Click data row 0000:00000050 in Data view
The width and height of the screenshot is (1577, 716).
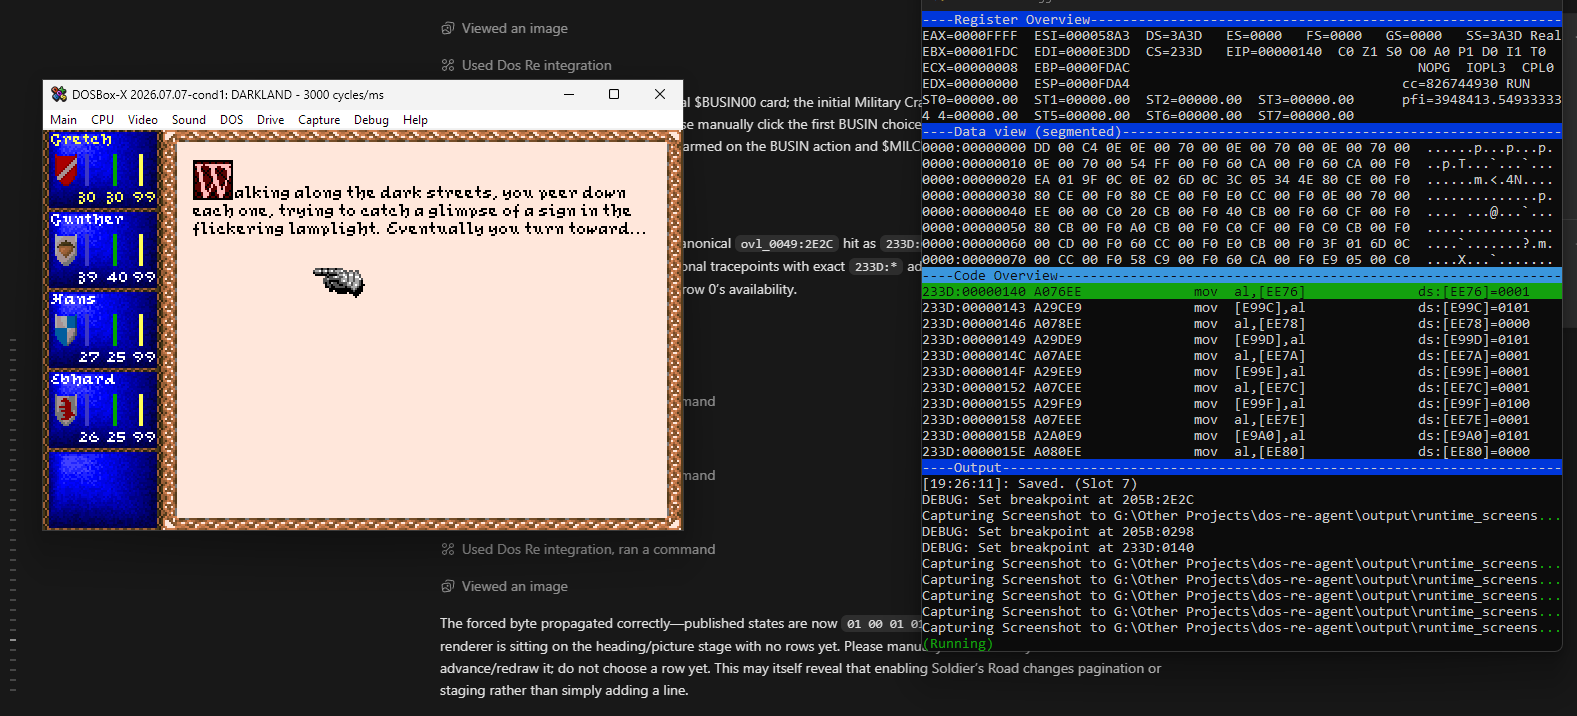tap(1236, 227)
